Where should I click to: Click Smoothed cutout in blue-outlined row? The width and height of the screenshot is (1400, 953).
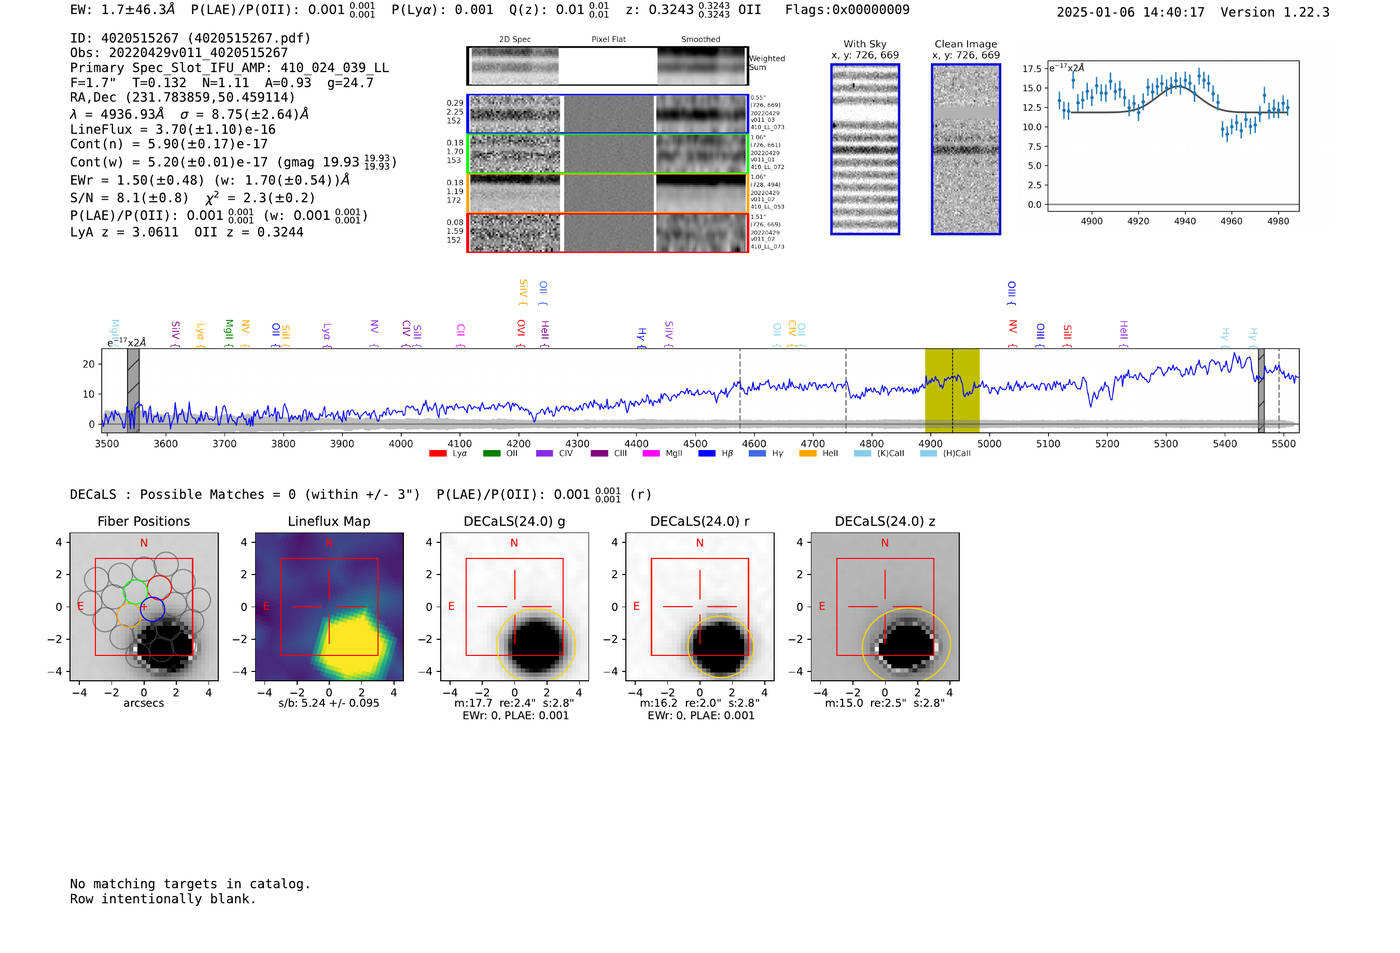tap(701, 114)
